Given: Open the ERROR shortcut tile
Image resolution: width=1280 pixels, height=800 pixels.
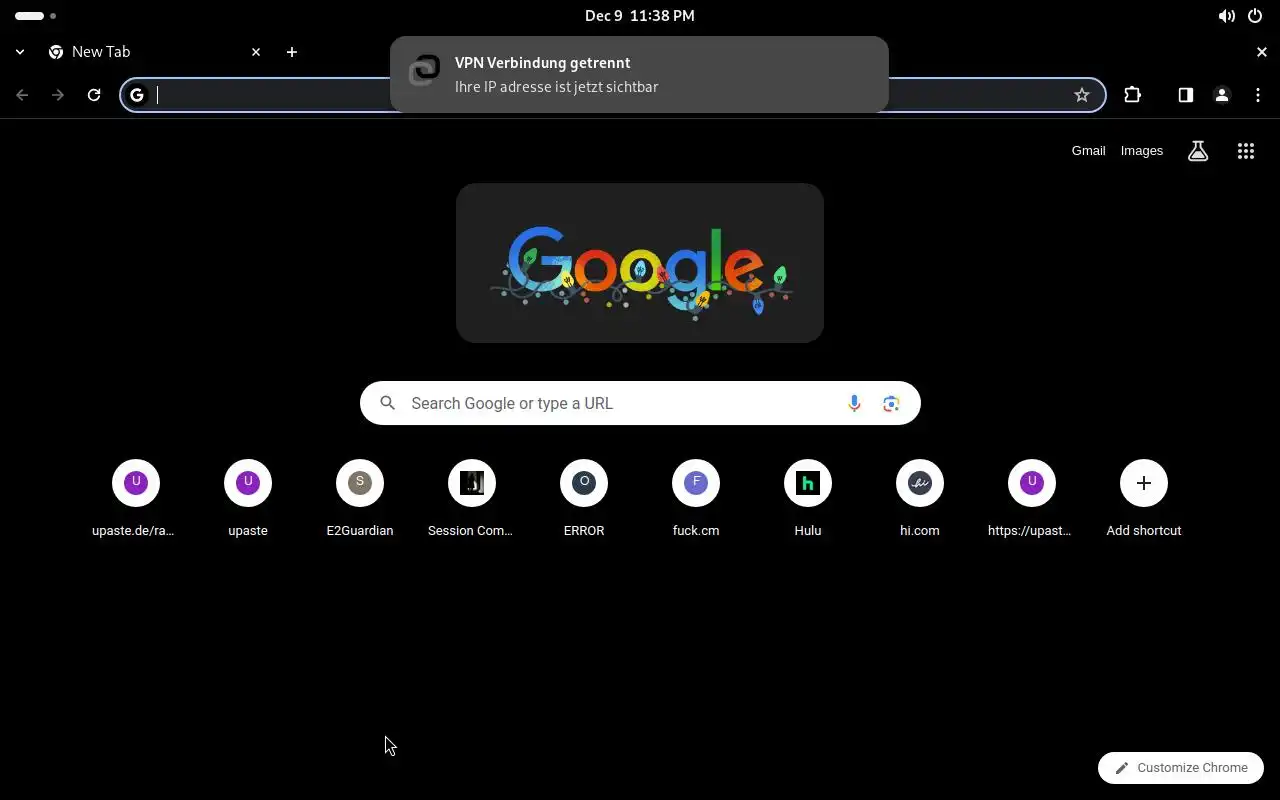Looking at the screenshot, I should pos(584,499).
